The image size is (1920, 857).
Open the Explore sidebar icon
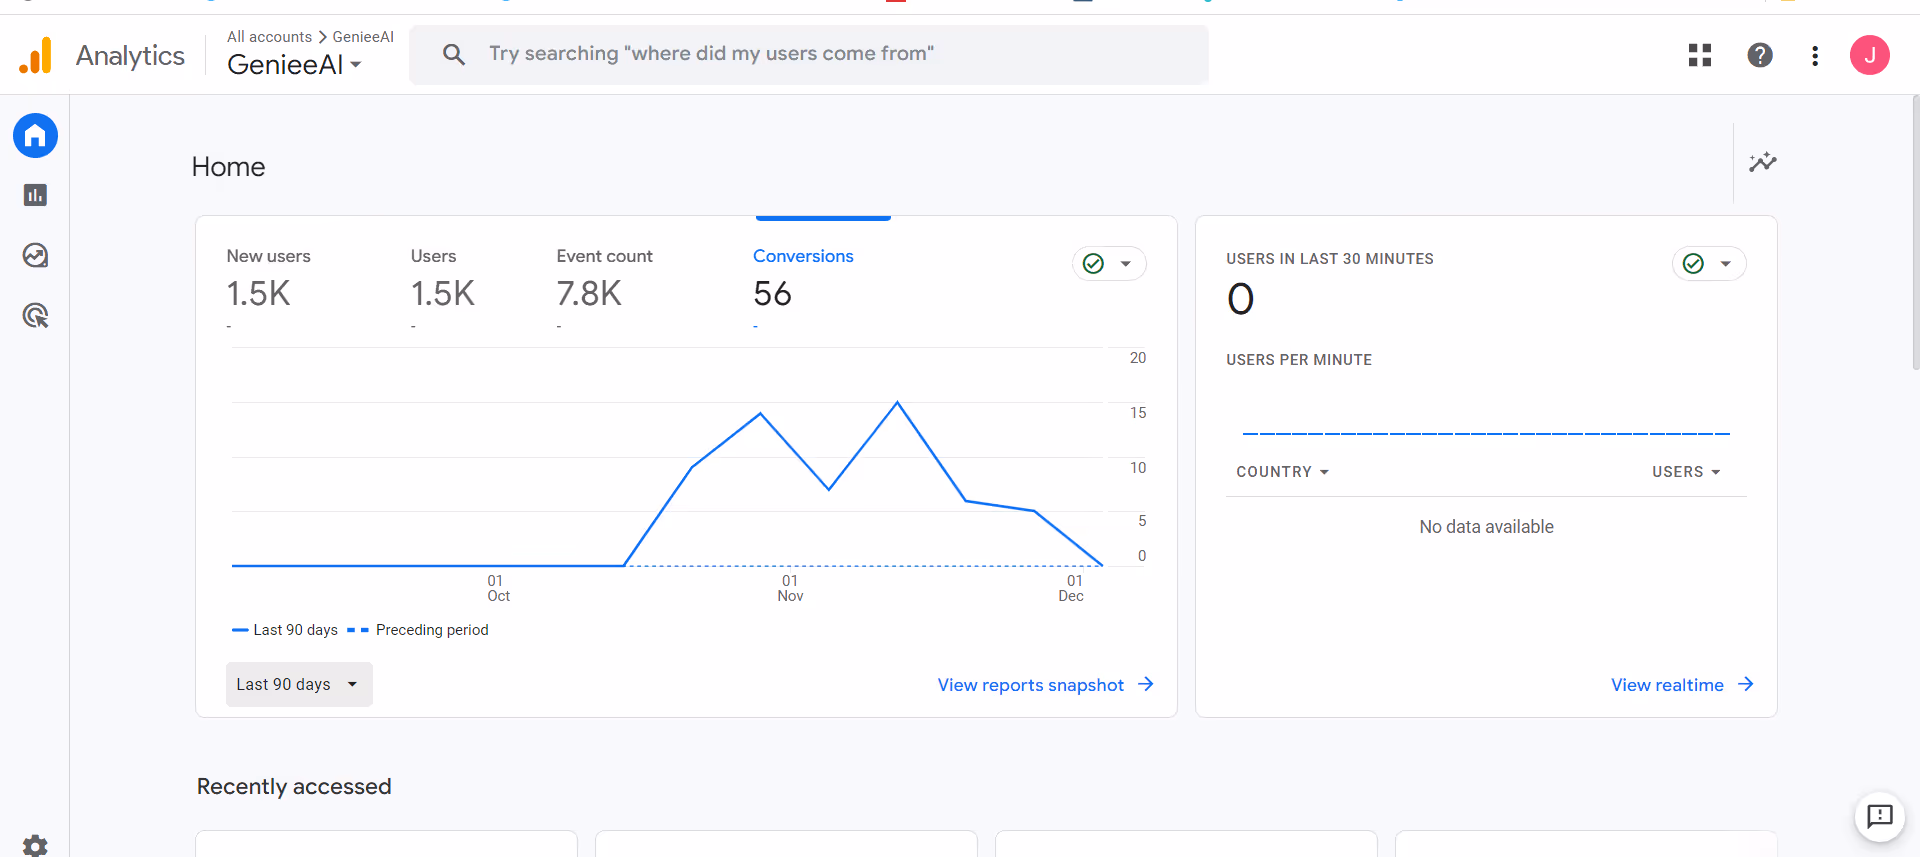(x=35, y=255)
